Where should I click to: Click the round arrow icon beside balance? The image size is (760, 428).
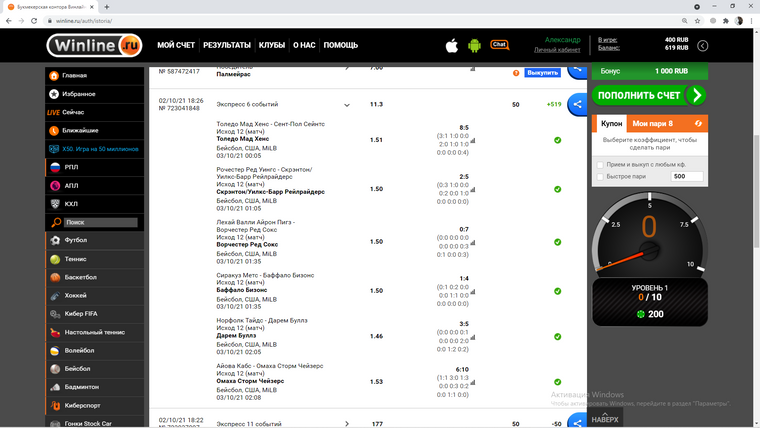click(x=702, y=46)
